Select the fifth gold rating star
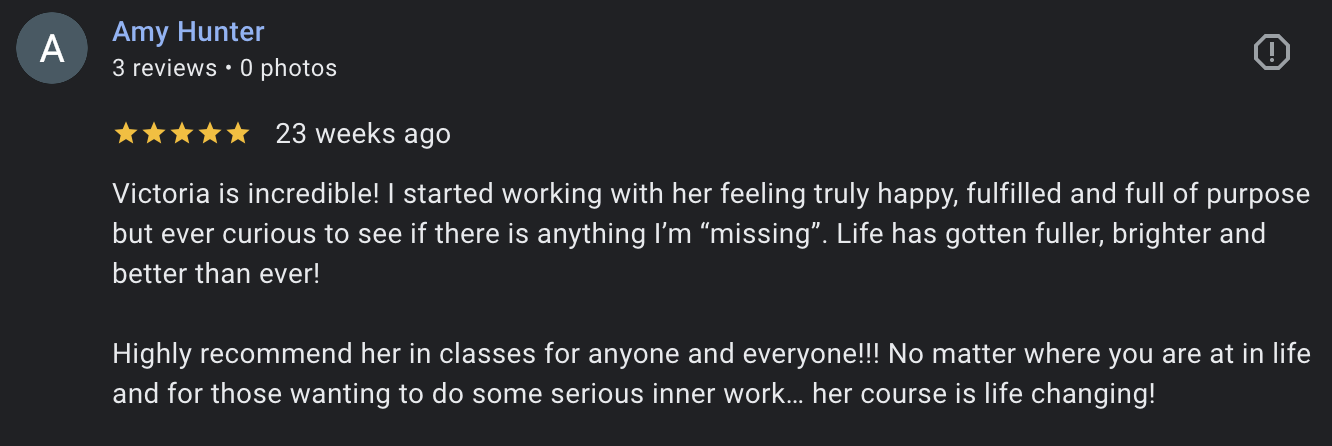The image size is (1332, 446). [237, 133]
